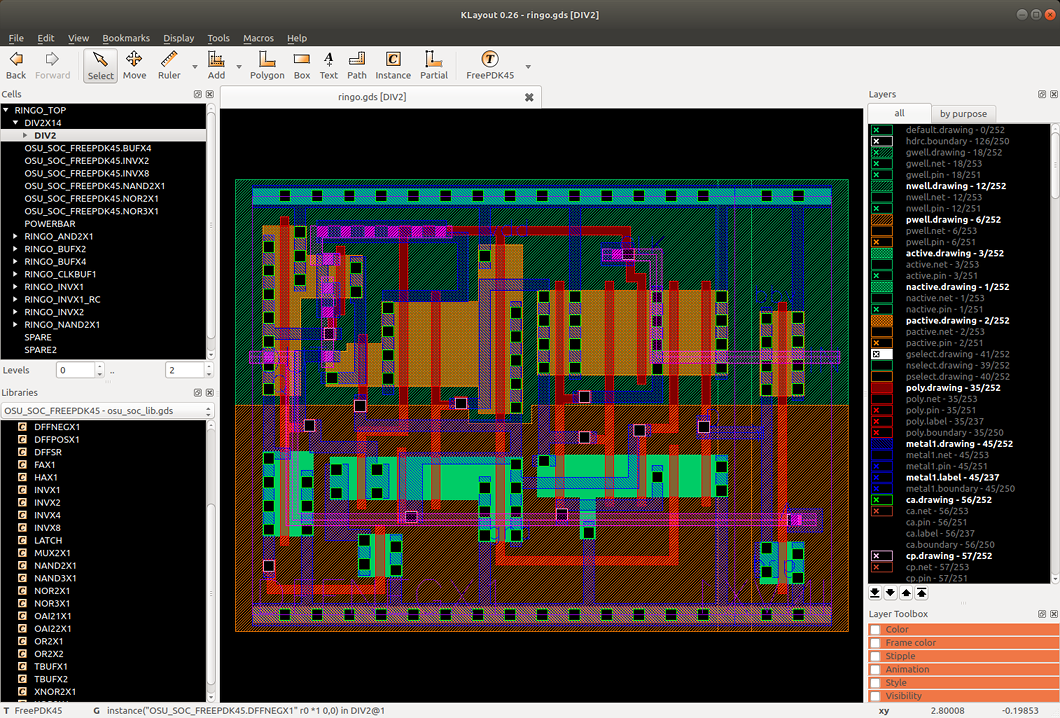Enable the Stipple checkbox
The image size is (1060, 718).
[x=876, y=656]
